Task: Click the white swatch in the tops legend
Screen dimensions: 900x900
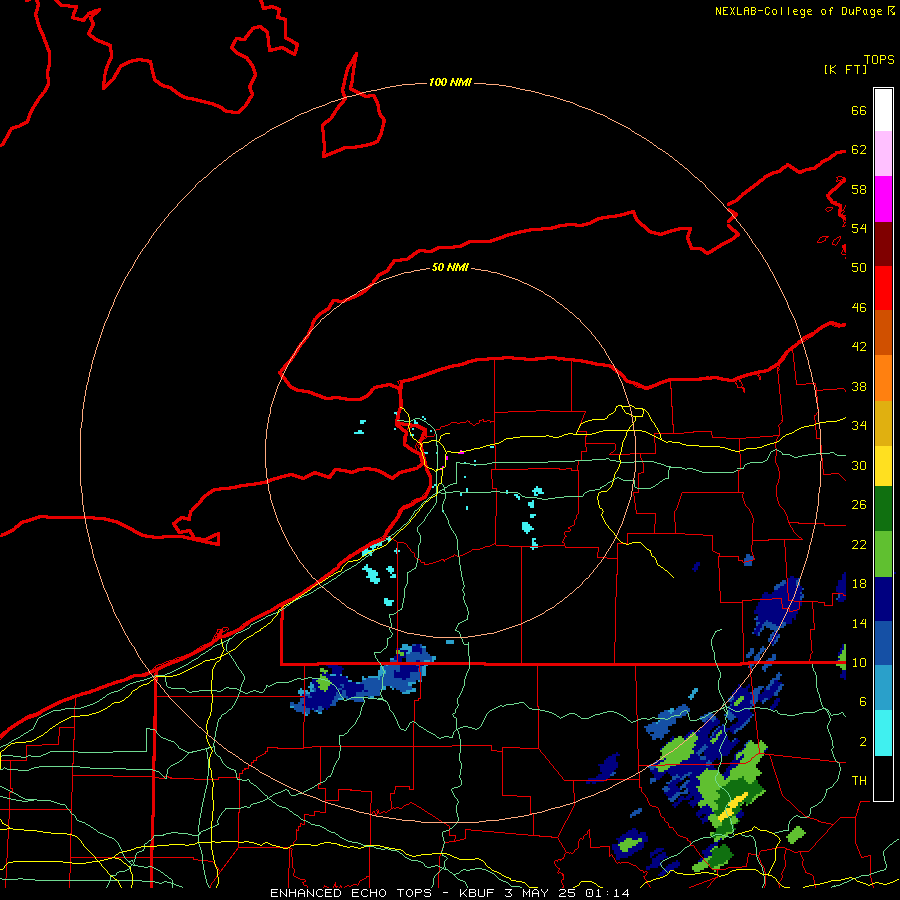Action: 883,110
